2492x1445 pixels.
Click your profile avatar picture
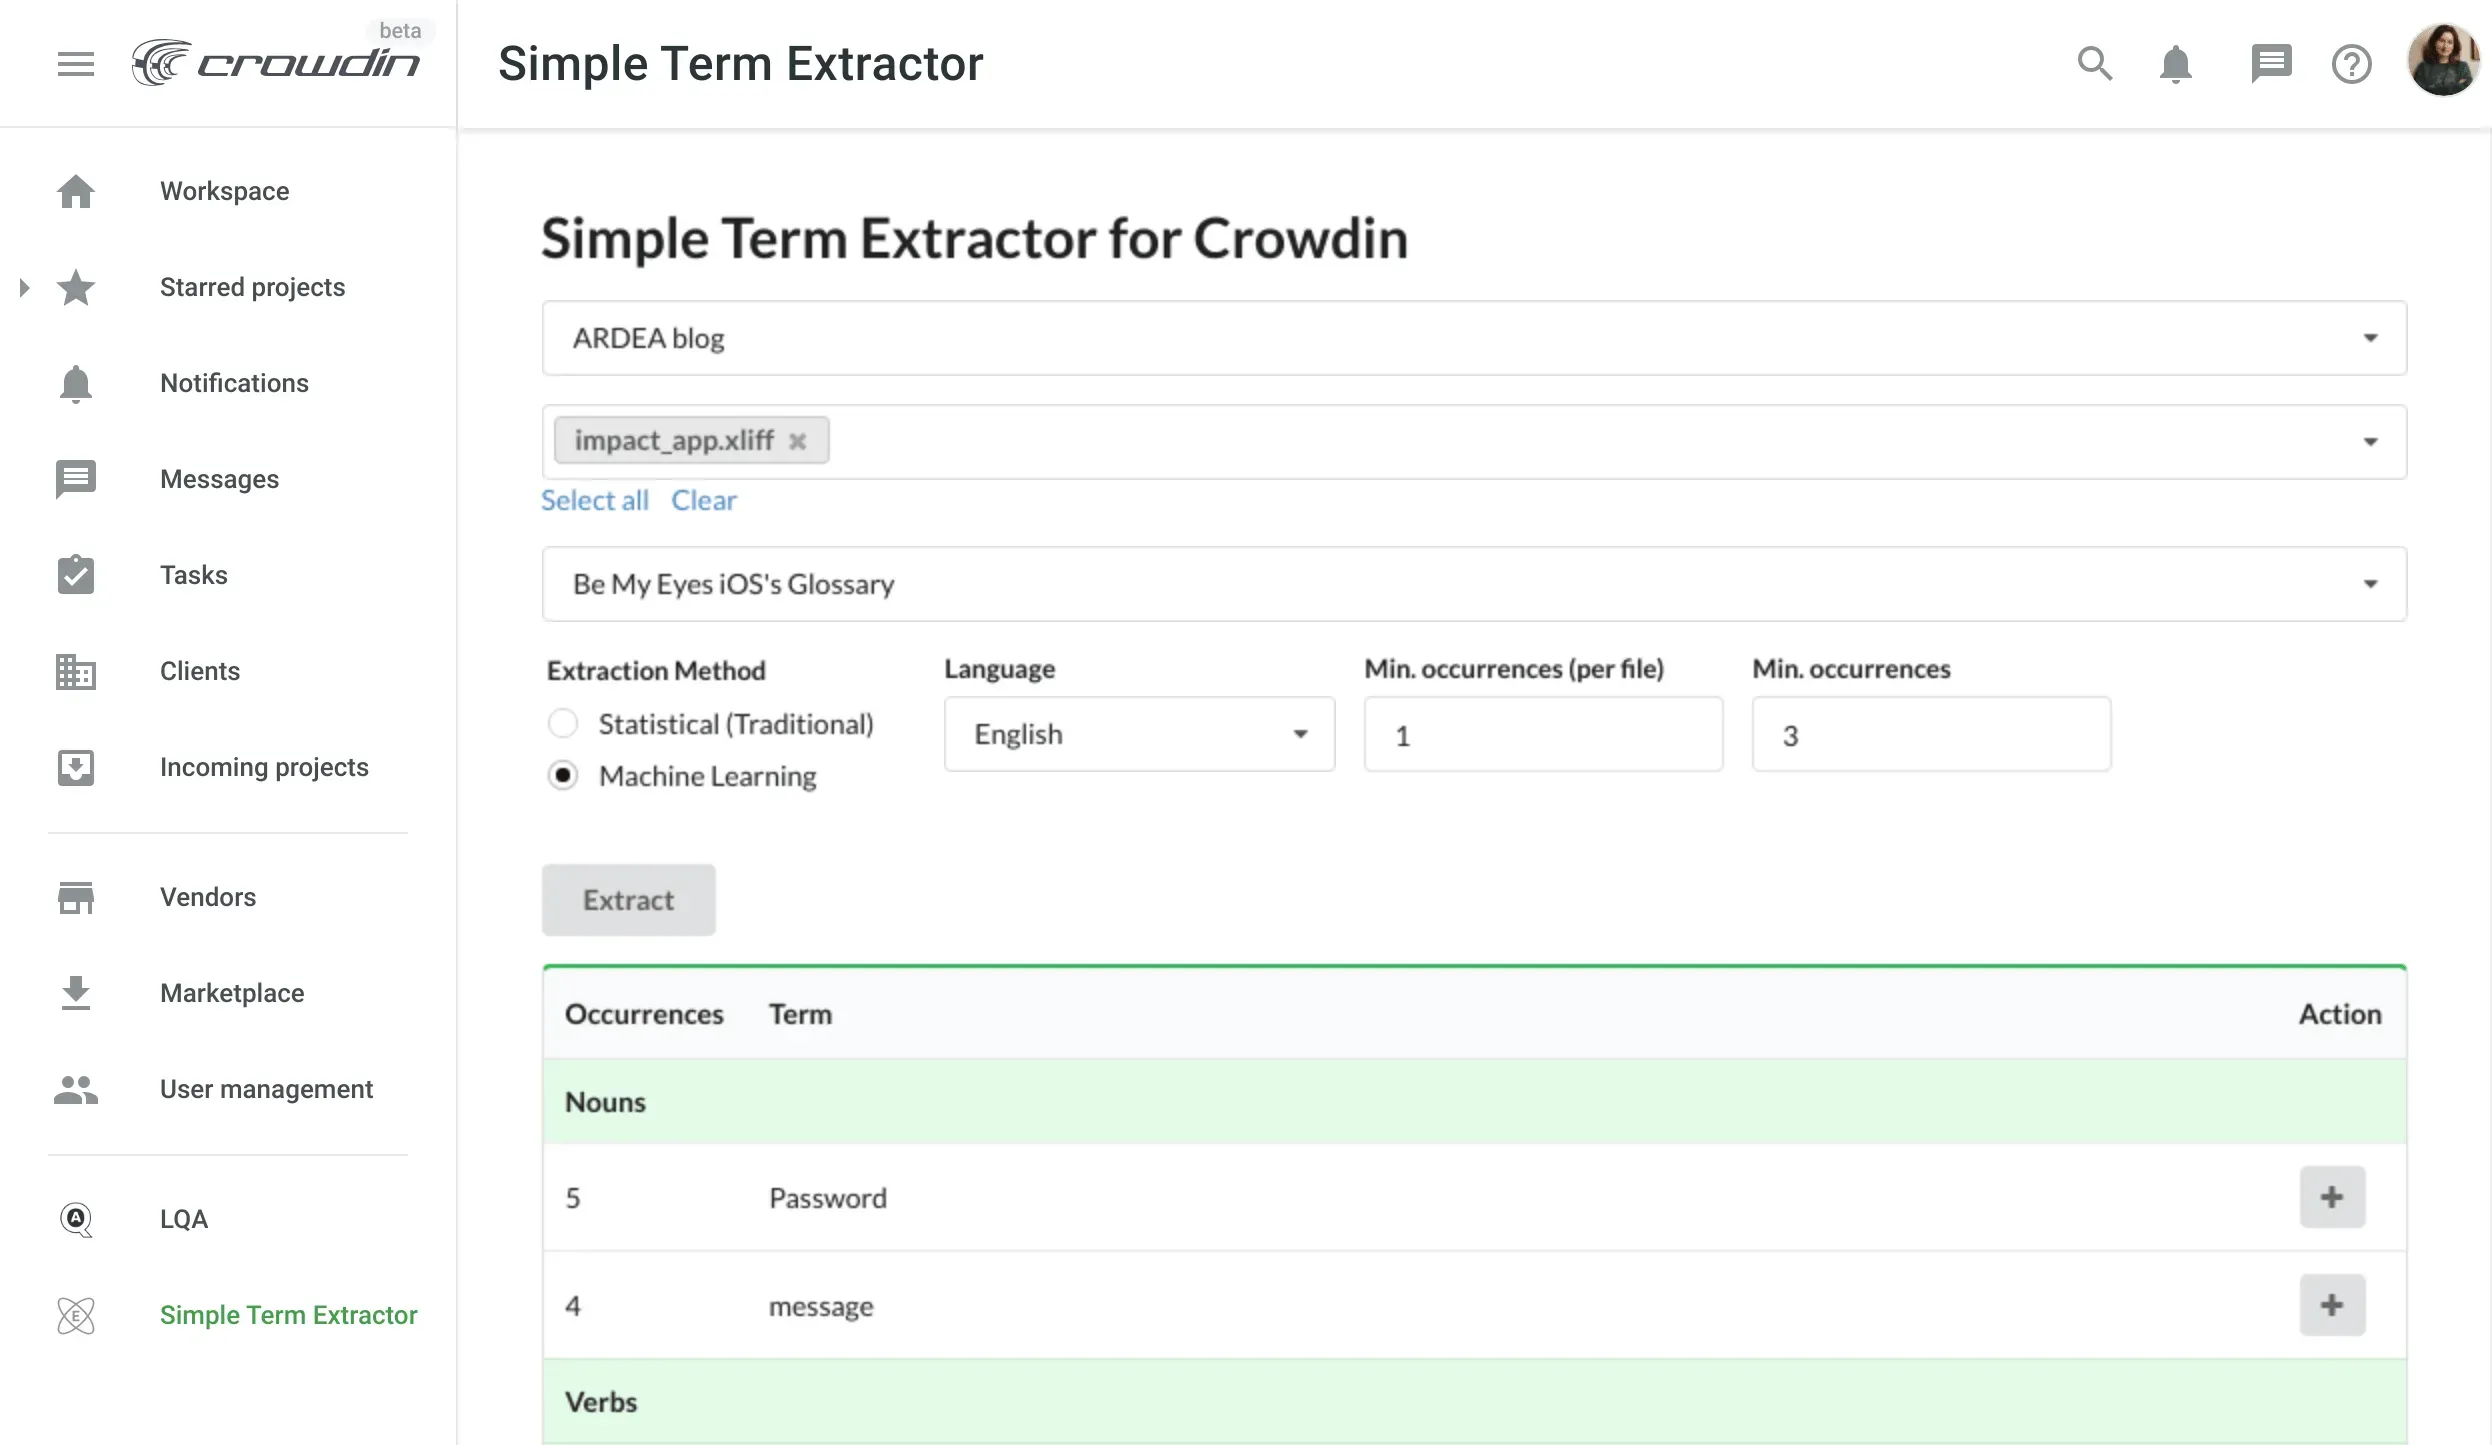pos(2443,63)
